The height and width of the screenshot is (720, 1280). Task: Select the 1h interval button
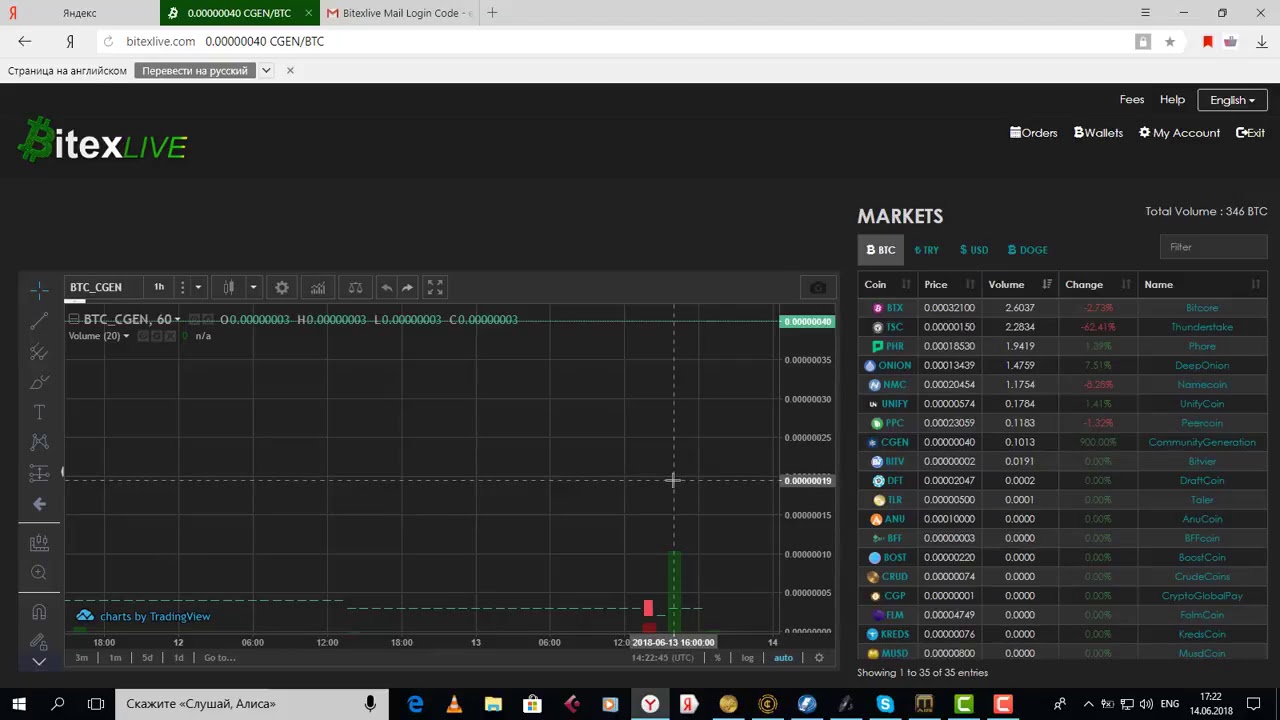[159, 287]
